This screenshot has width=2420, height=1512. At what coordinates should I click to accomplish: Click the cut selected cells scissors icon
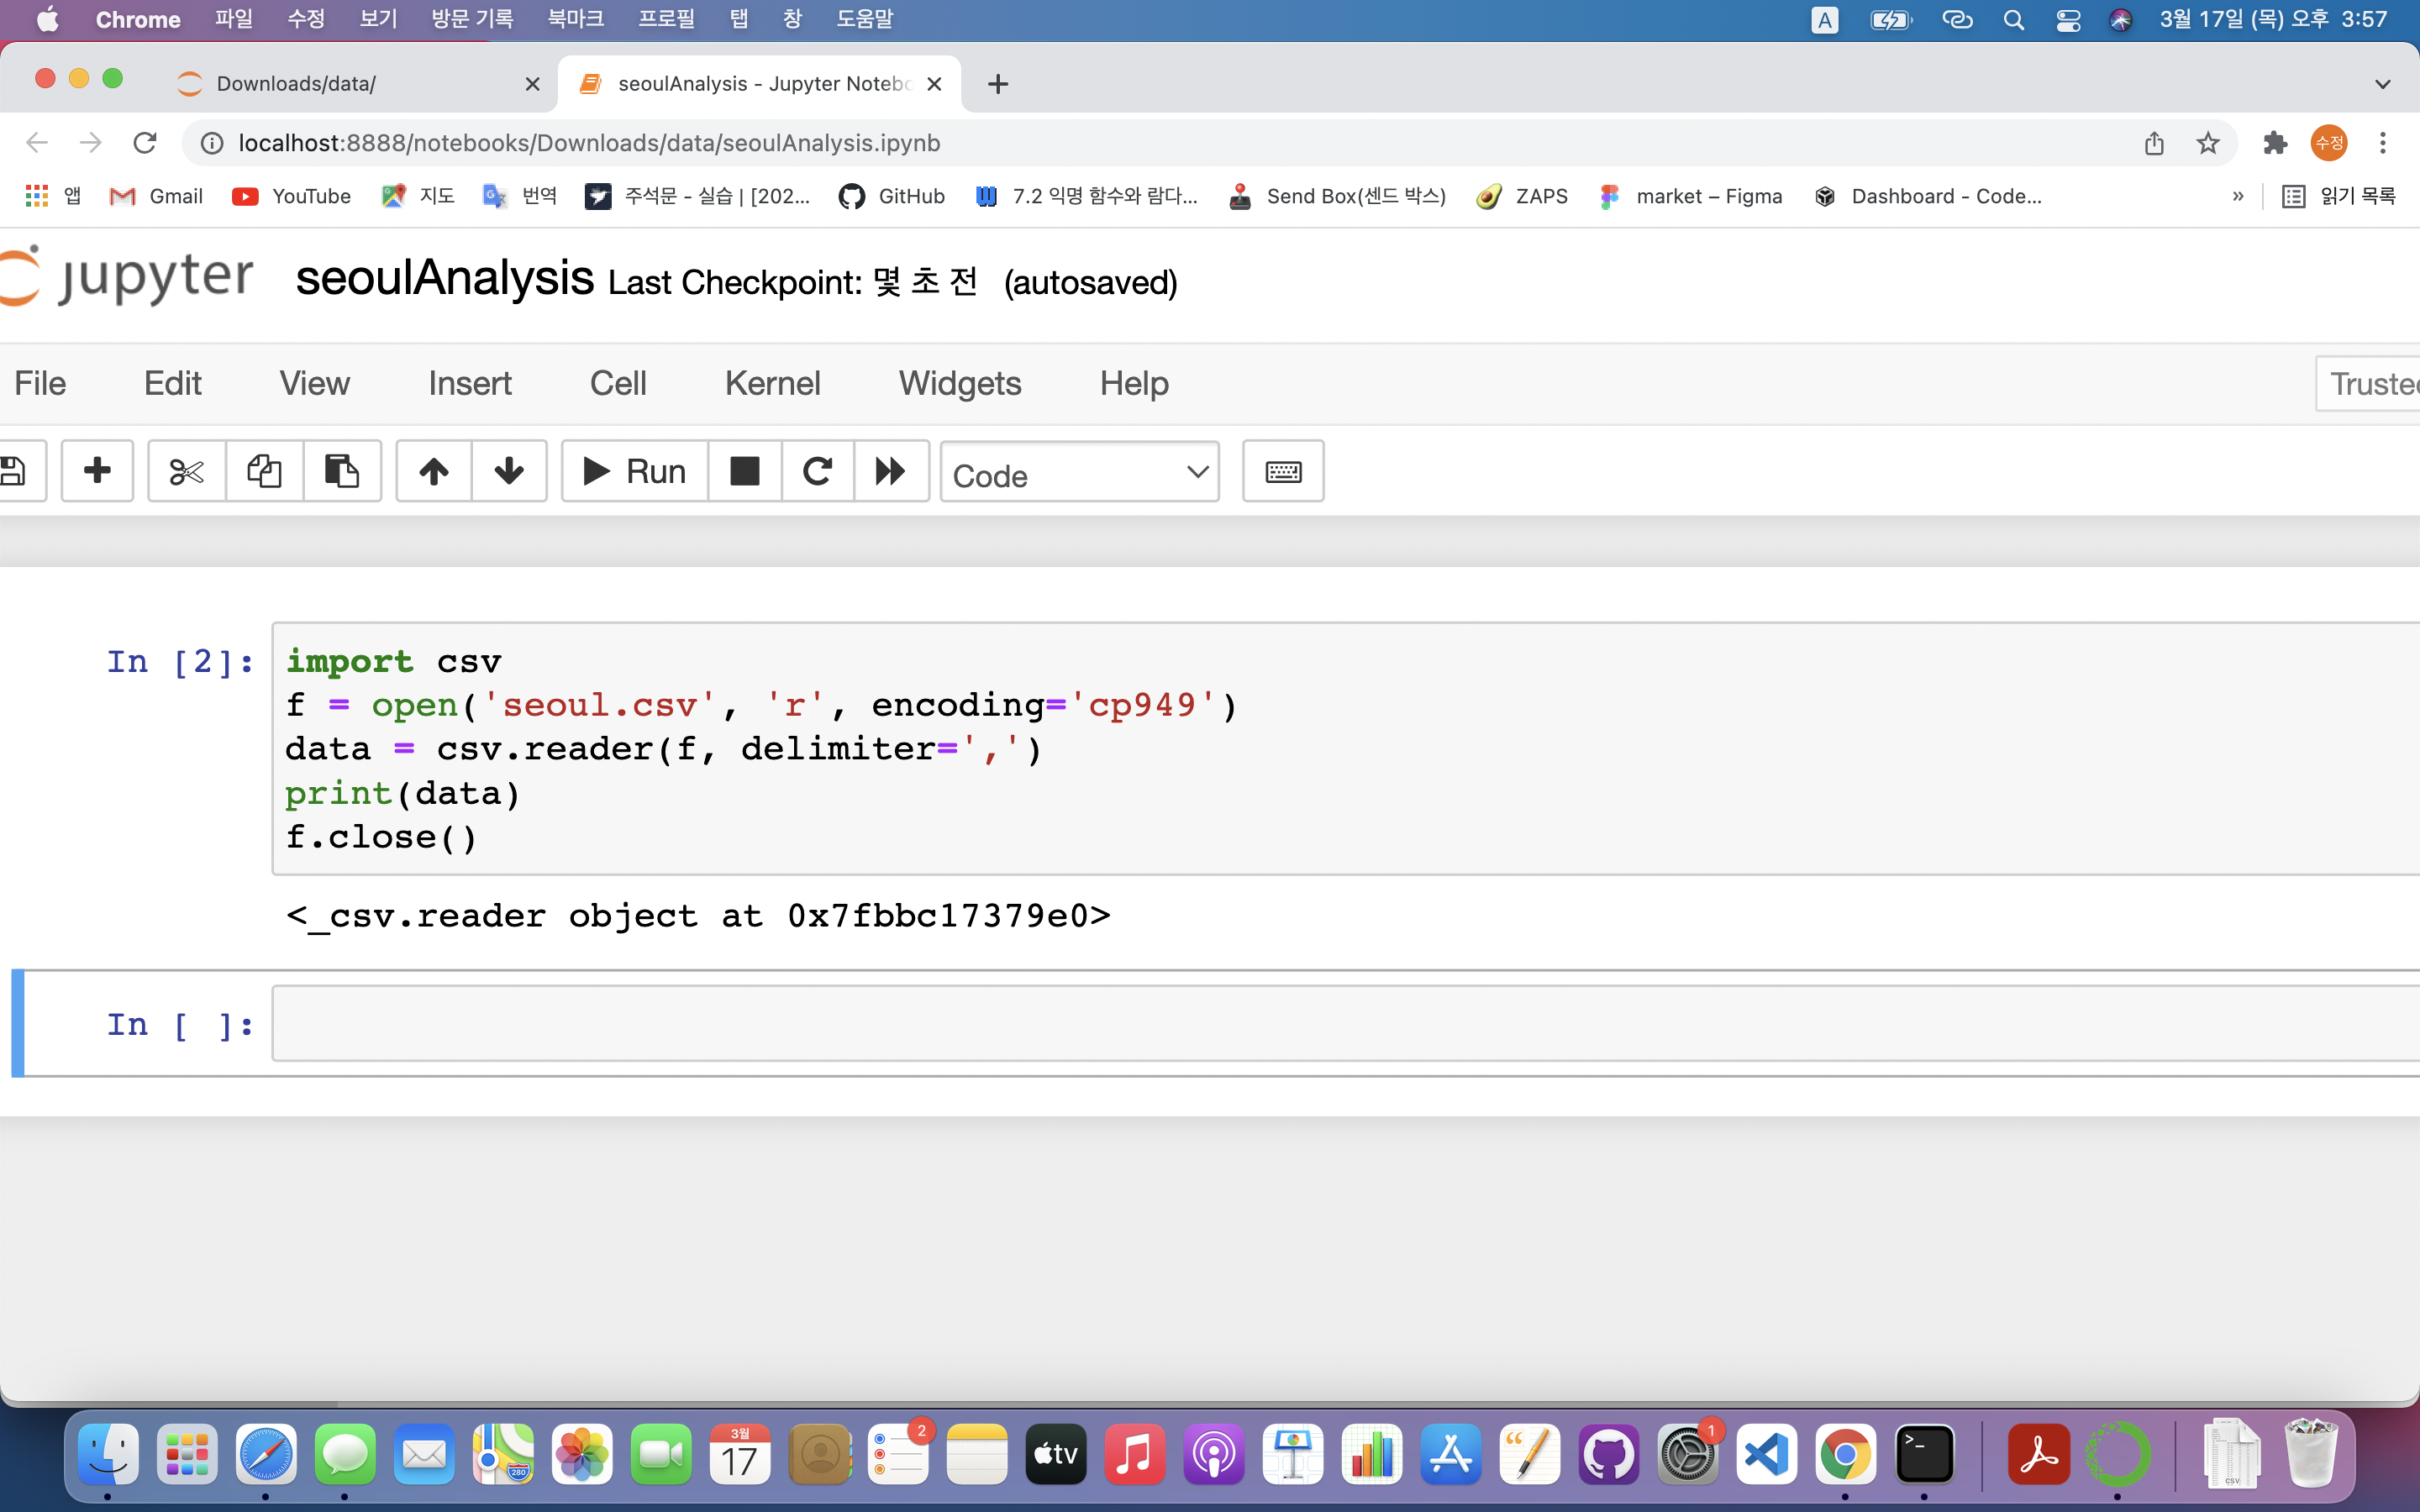tap(186, 471)
